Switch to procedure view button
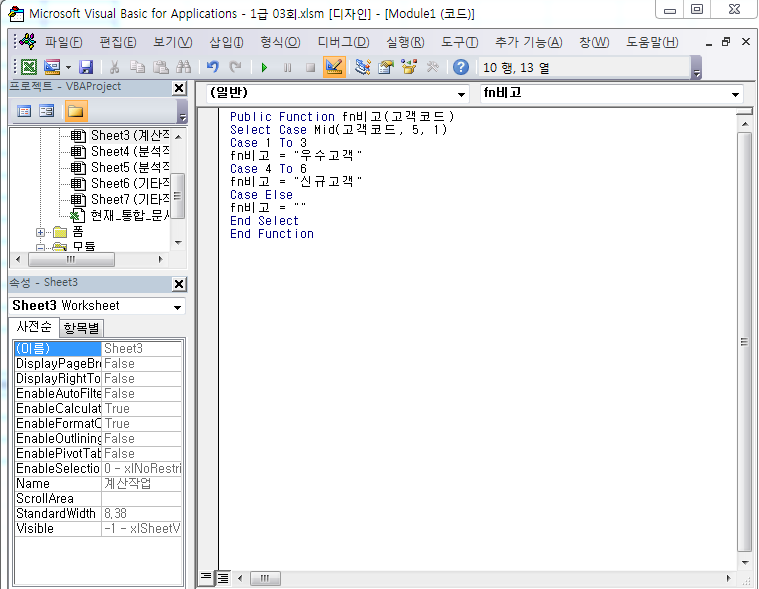 (x=207, y=577)
